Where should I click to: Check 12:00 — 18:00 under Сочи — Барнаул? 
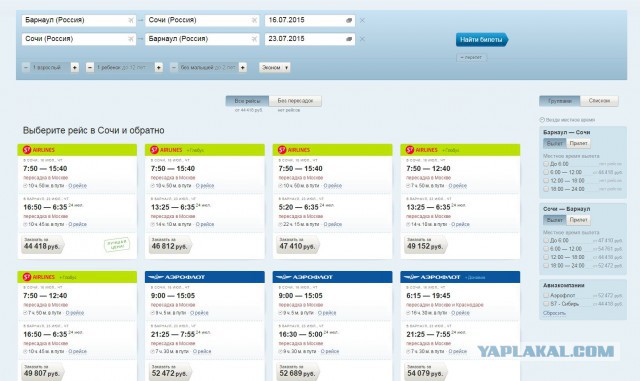(546, 257)
